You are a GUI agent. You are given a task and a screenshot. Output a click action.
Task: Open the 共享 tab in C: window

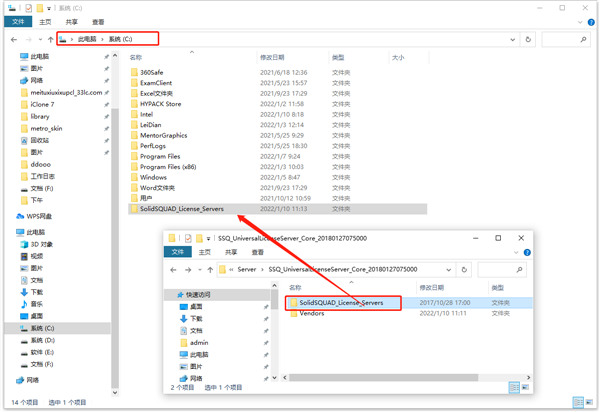coord(72,22)
